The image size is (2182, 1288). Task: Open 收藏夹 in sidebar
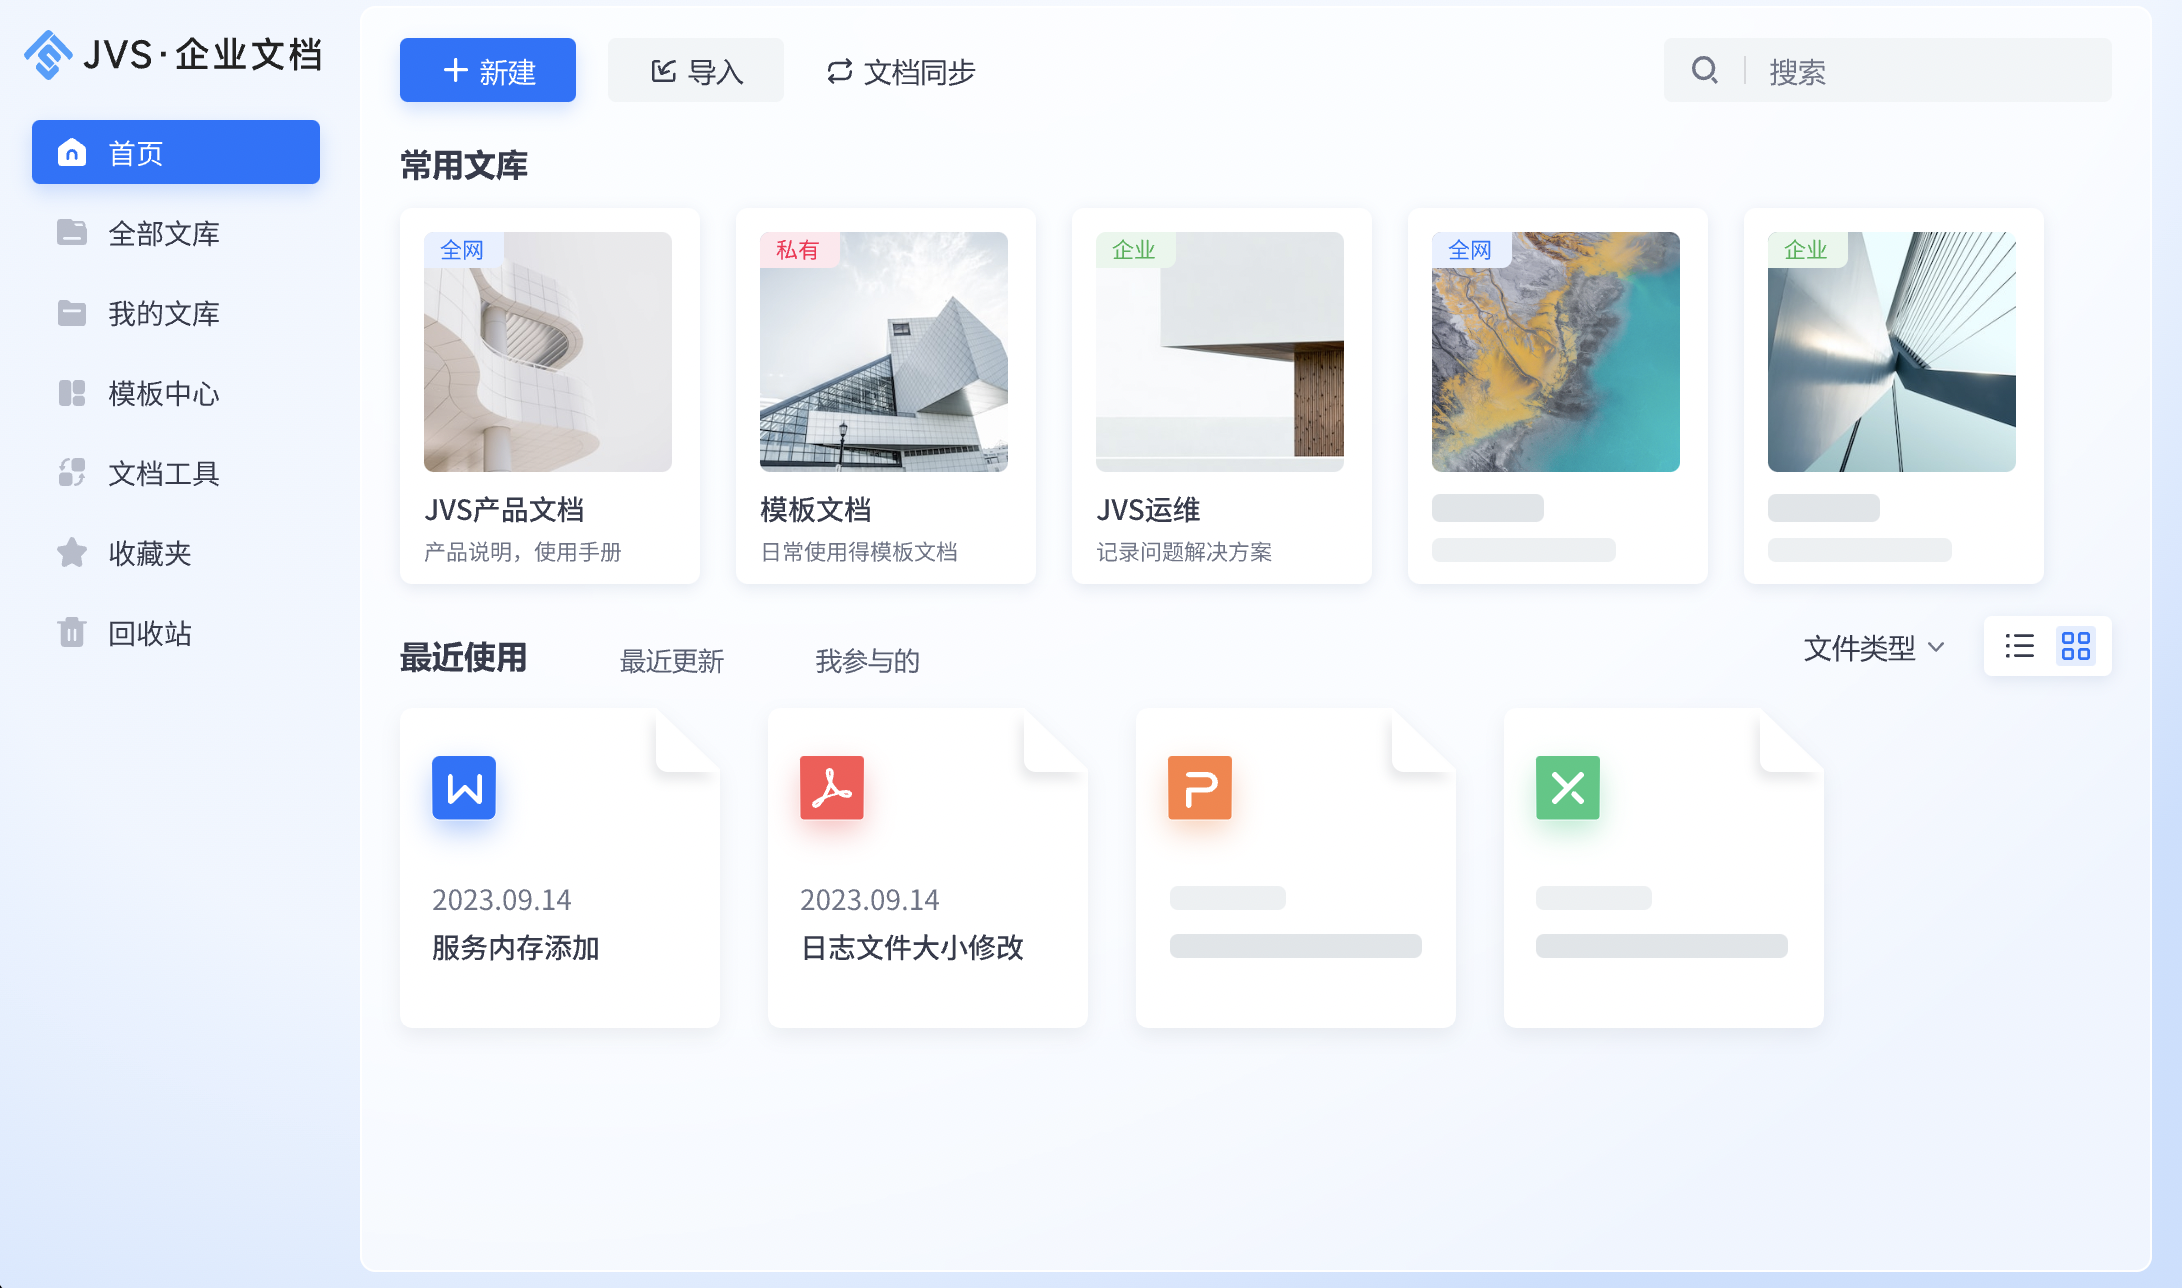pos(176,552)
